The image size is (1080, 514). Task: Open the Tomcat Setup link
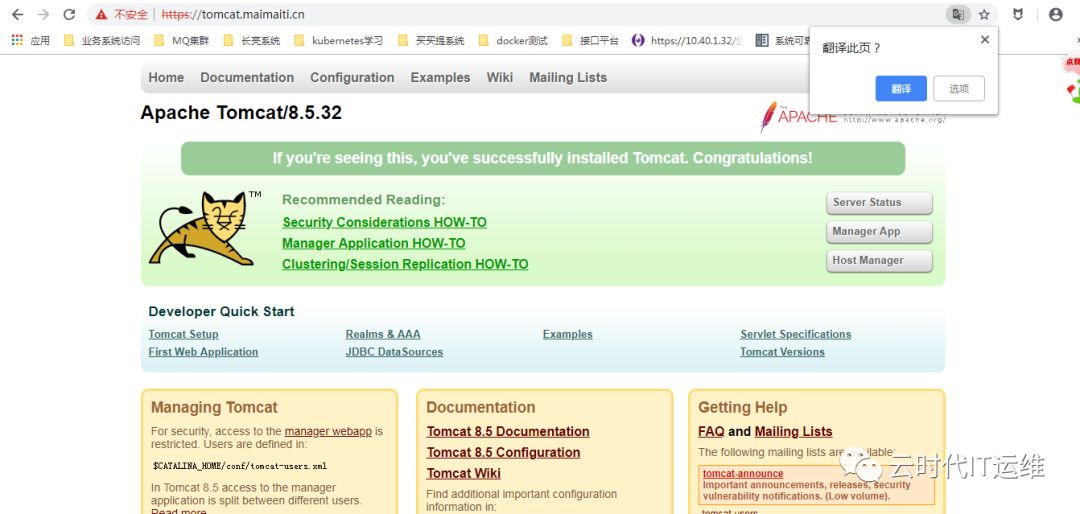(183, 334)
